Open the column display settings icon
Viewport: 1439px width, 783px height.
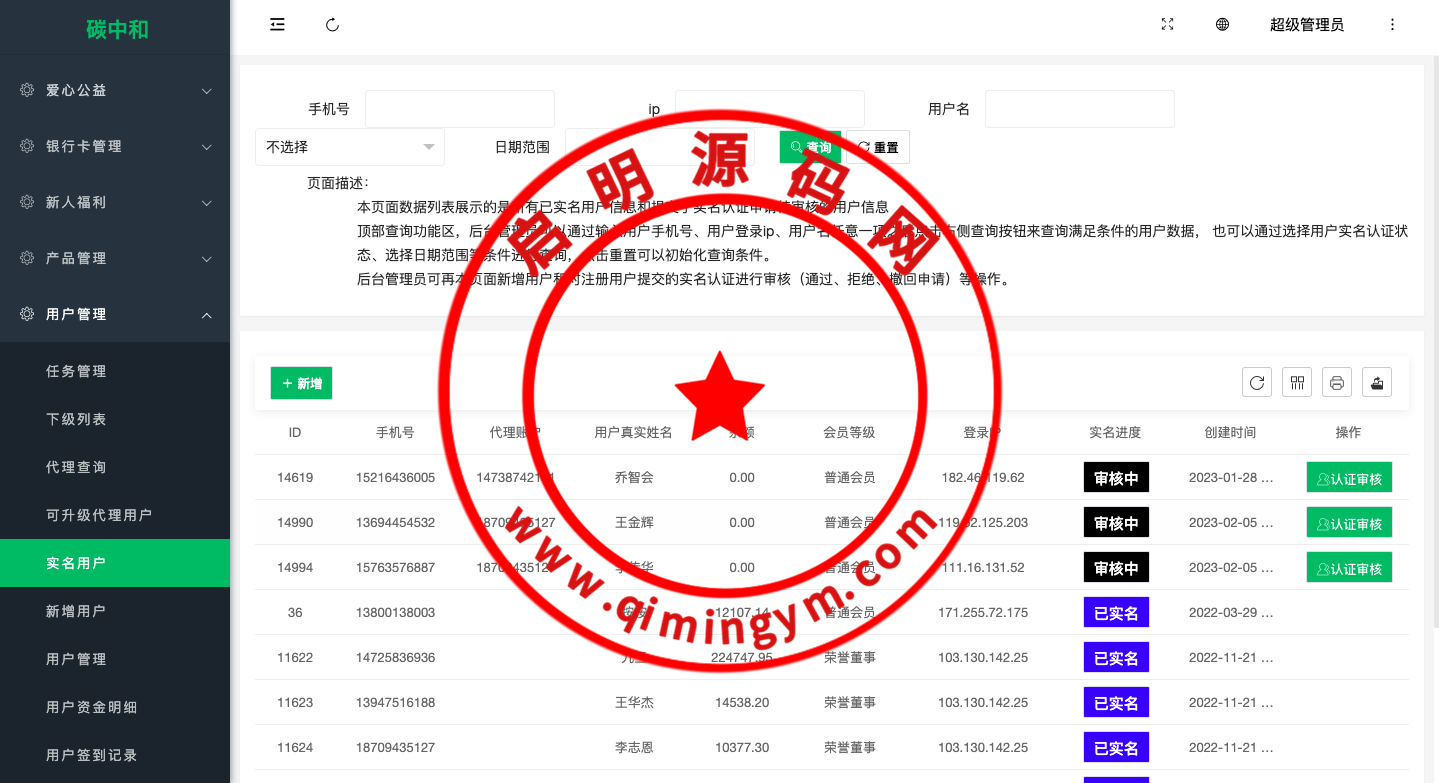pyautogui.click(x=1297, y=382)
